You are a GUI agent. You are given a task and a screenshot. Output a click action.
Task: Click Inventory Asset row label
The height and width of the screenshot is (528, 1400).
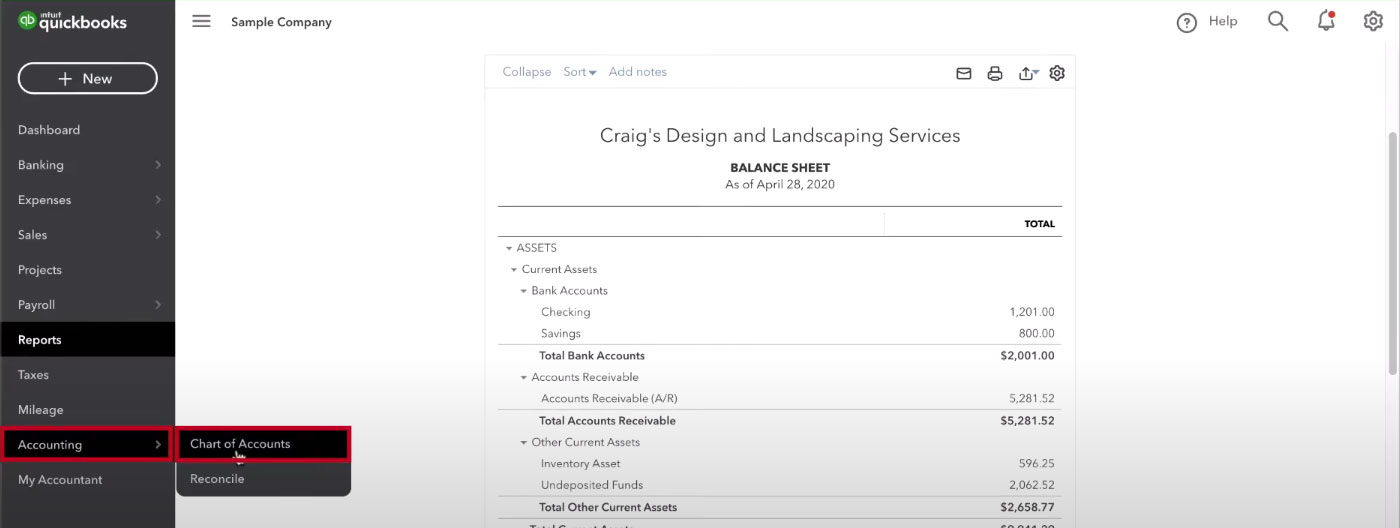pyautogui.click(x=580, y=464)
